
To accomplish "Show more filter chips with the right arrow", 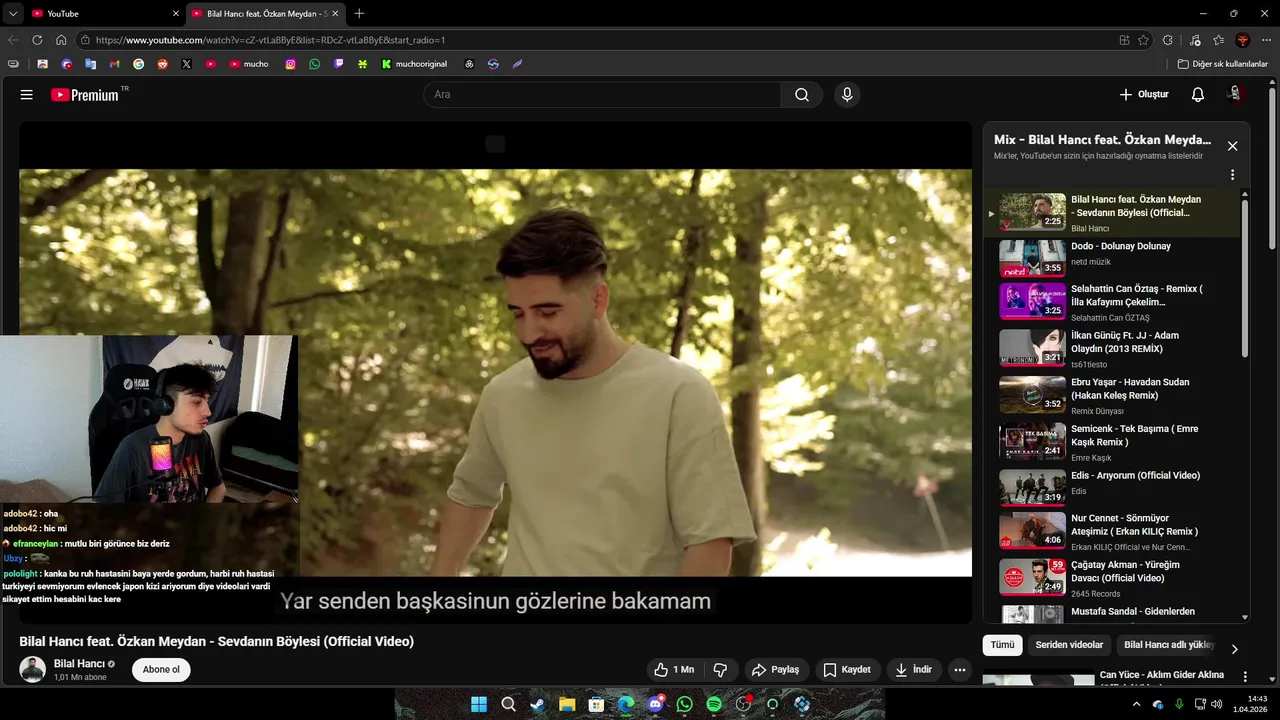I will 1234,648.
